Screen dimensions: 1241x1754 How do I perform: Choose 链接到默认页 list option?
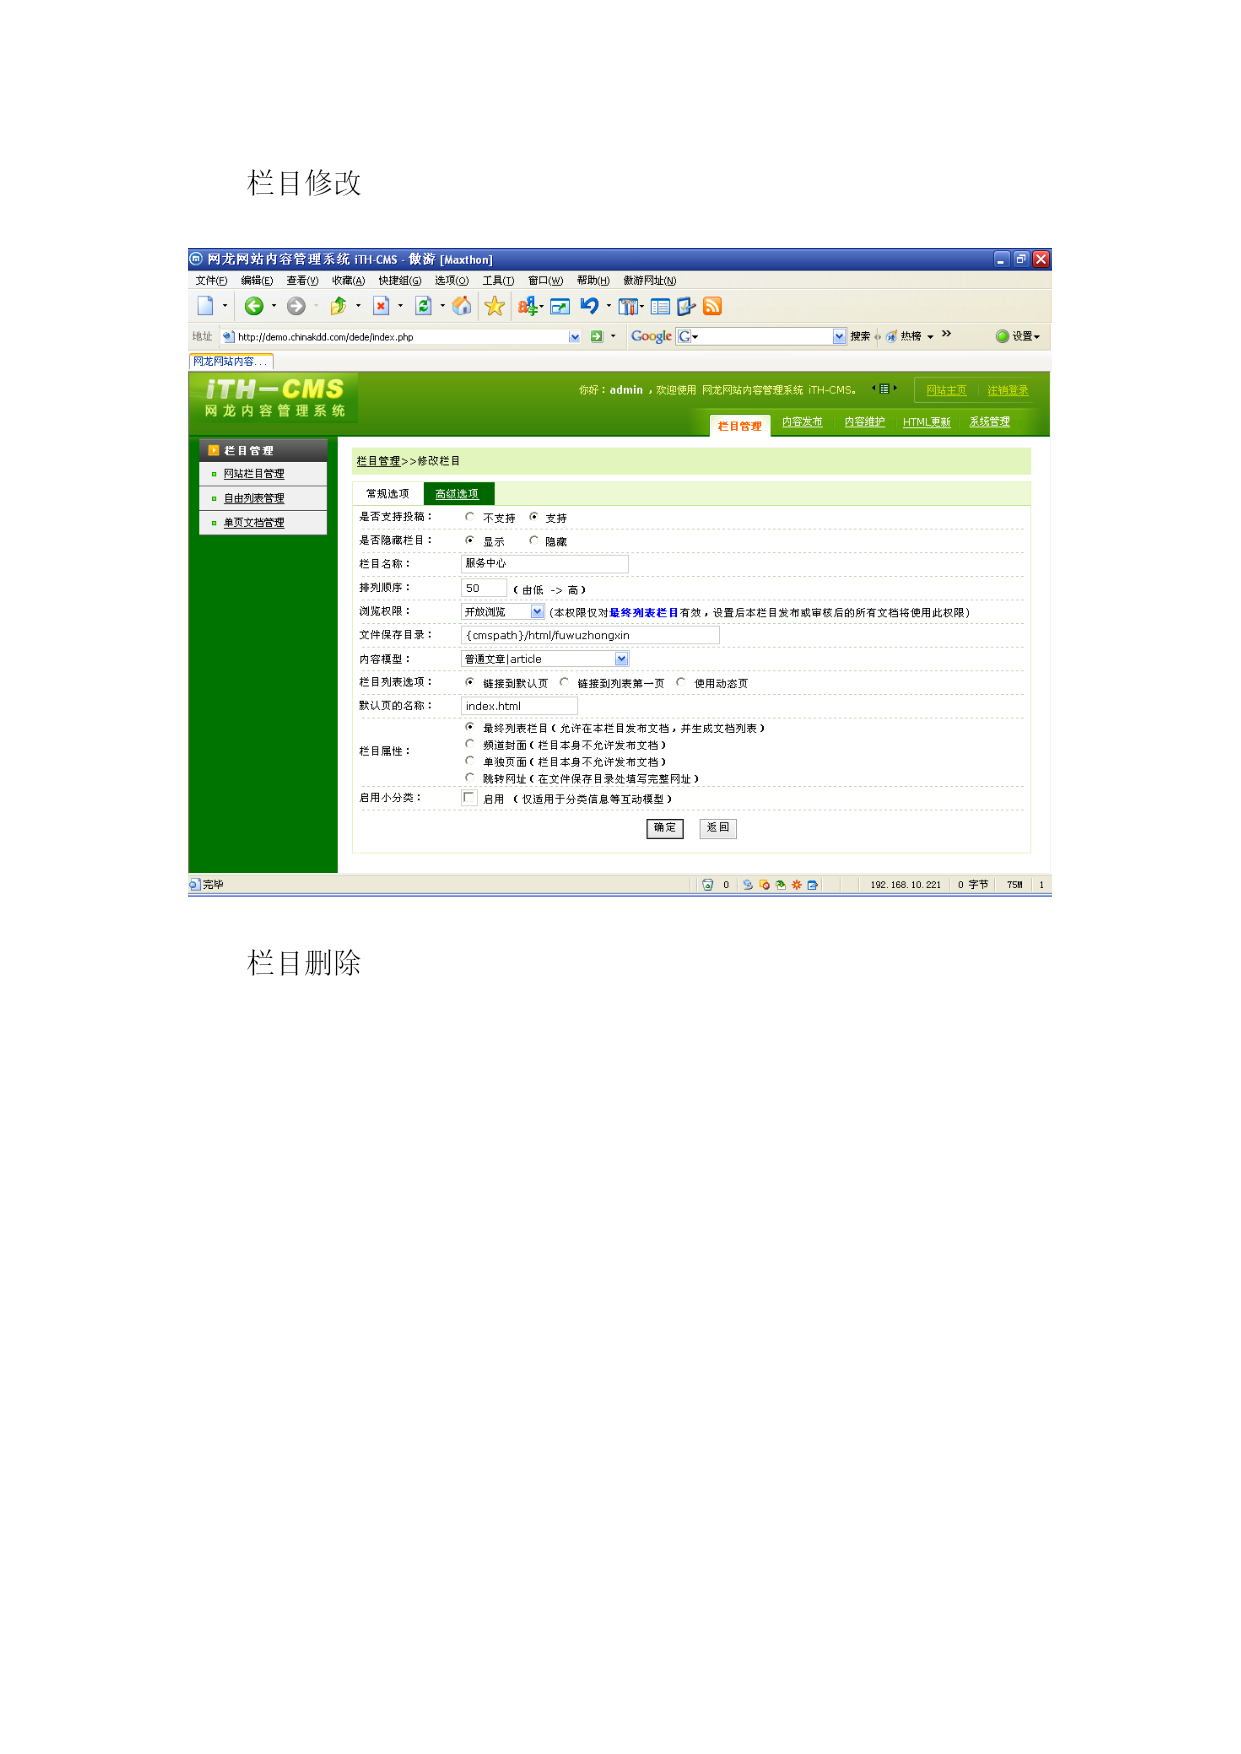[469, 682]
